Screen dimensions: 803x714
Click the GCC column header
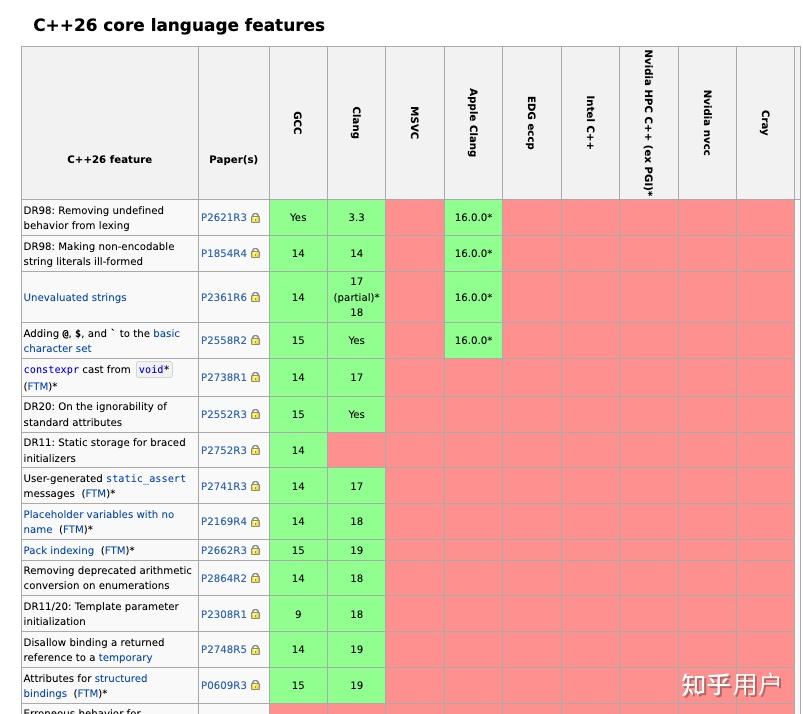pyautogui.click(x=298, y=123)
